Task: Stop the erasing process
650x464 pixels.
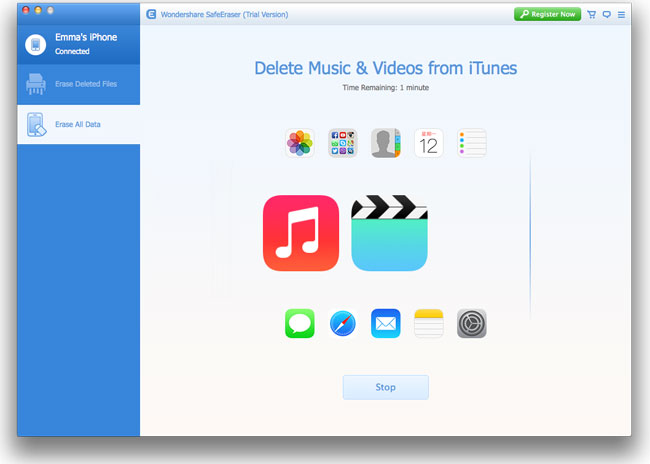Action: pos(386,387)
